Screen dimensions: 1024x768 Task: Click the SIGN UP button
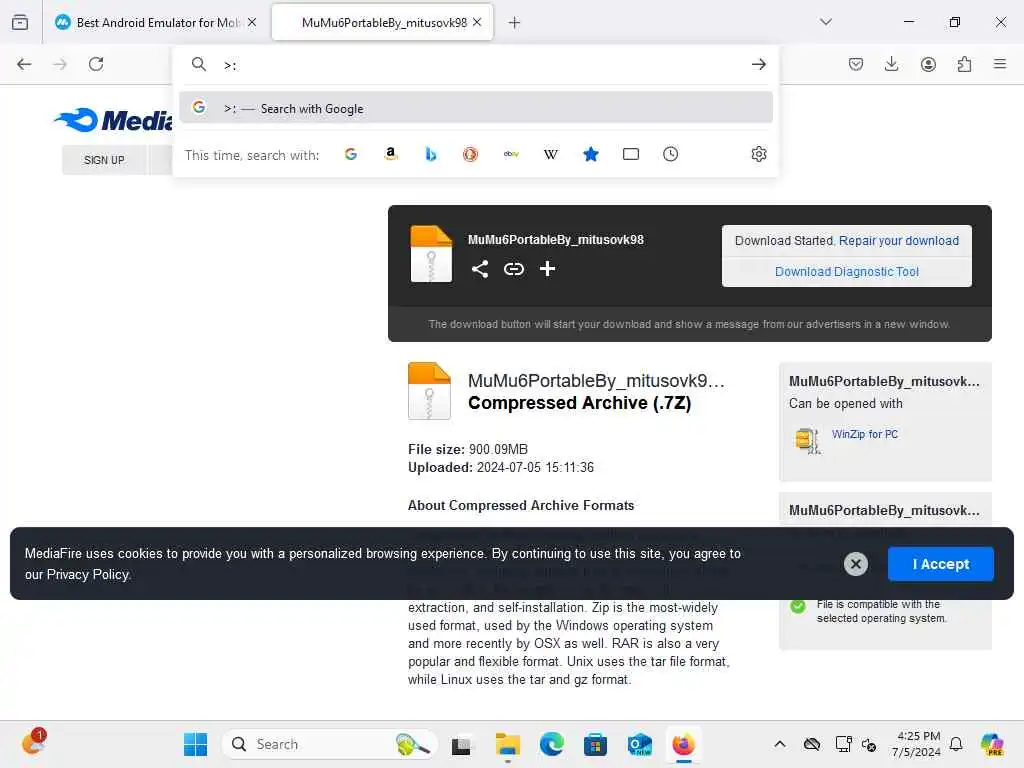tap(104, 160)
